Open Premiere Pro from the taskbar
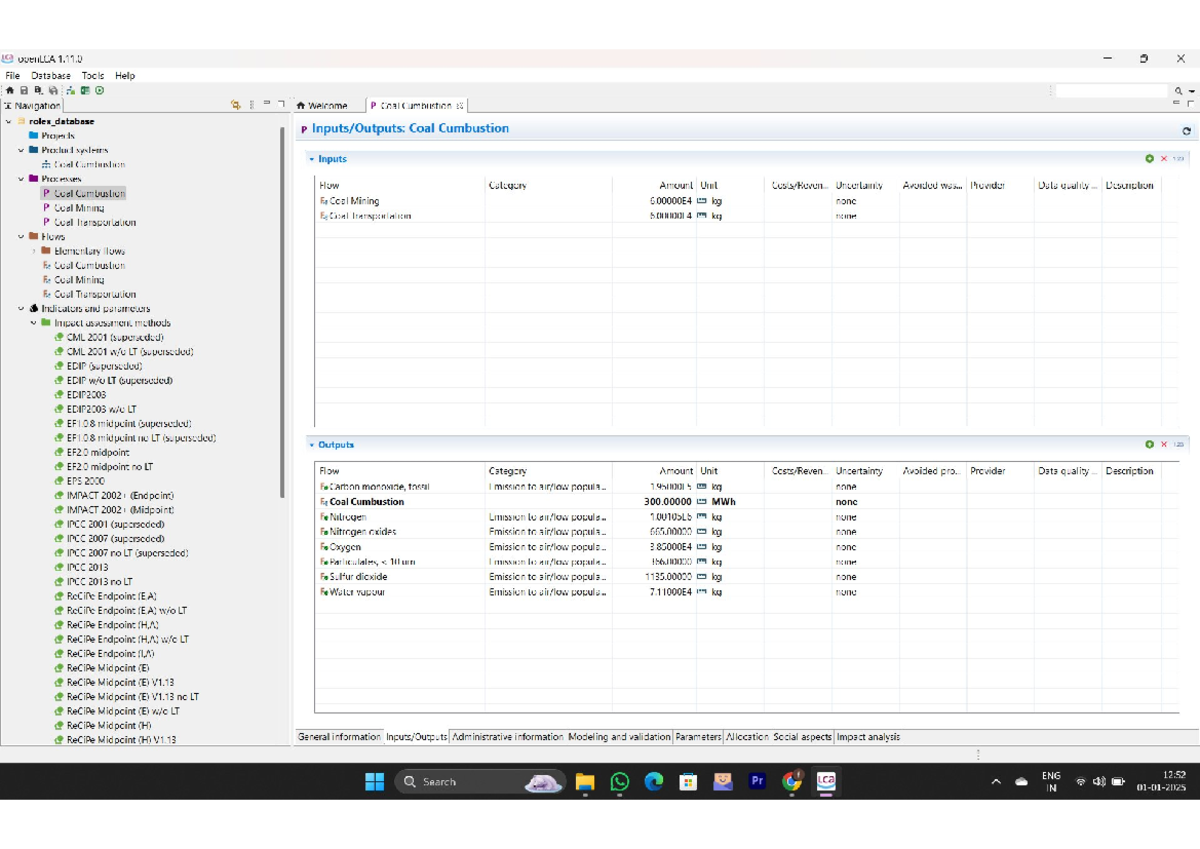This screenshot has height=849, width=1200. tap(757, 782)
